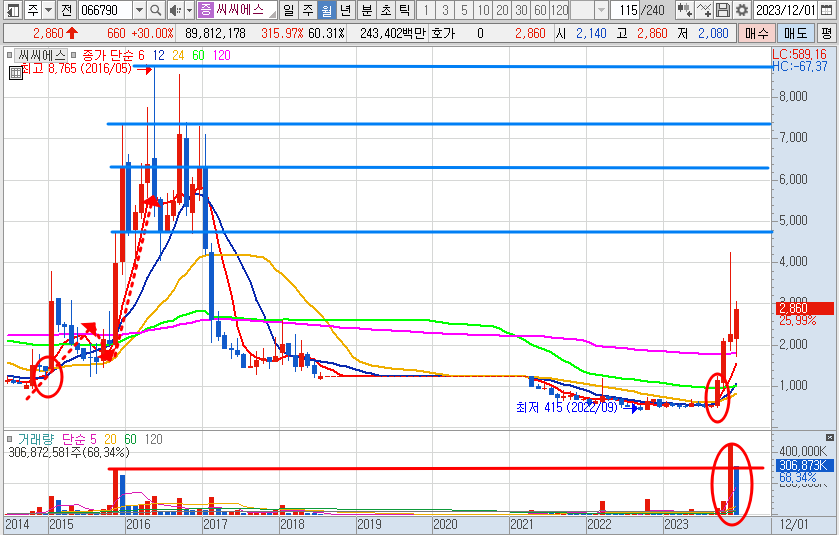Expand the custom interval dropdown
839x535 pixels.
[602, 10]
